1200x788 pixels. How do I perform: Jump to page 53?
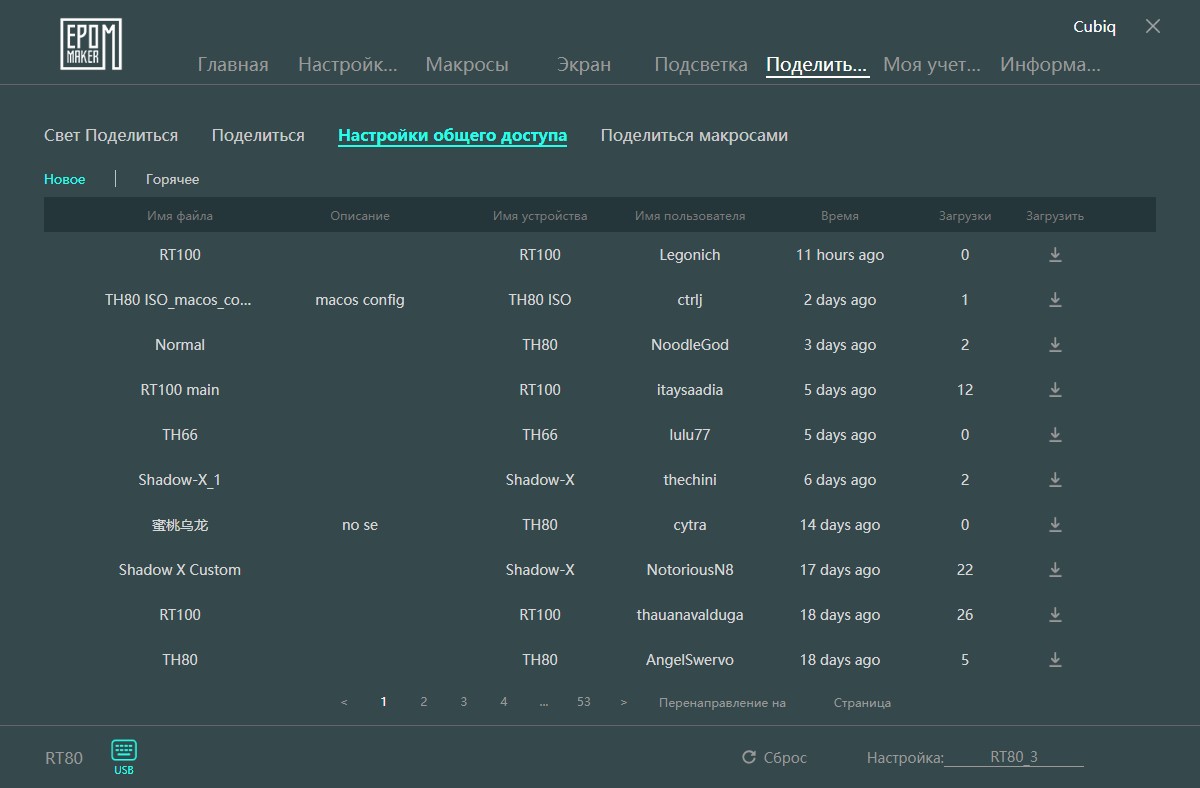[584, 702]
